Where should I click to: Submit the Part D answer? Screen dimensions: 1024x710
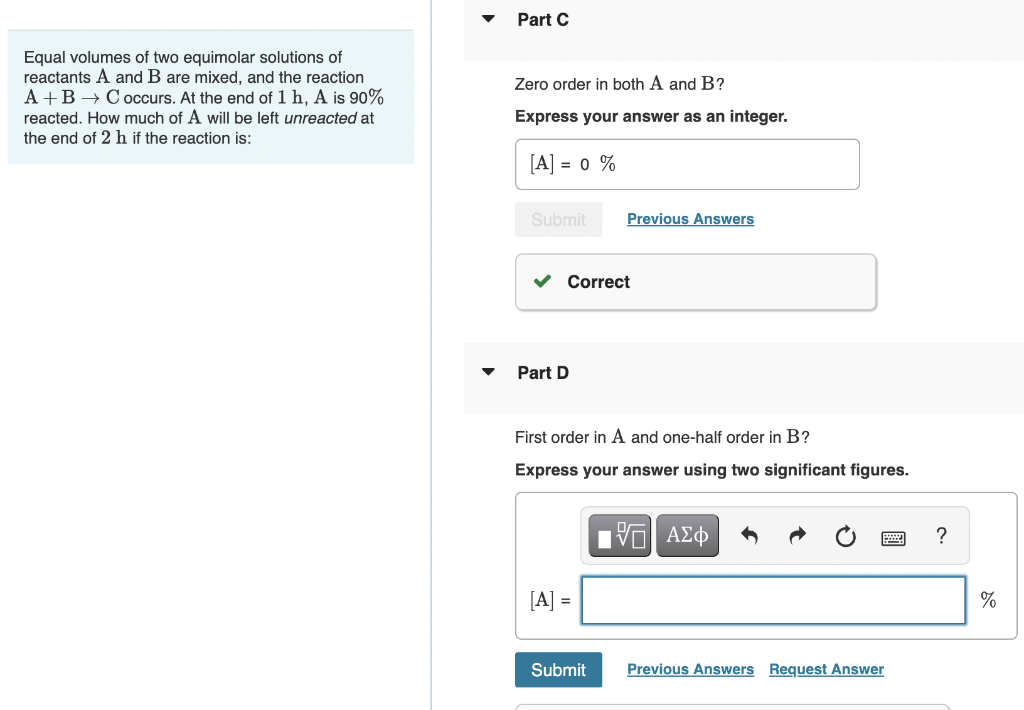click(558, 669)
